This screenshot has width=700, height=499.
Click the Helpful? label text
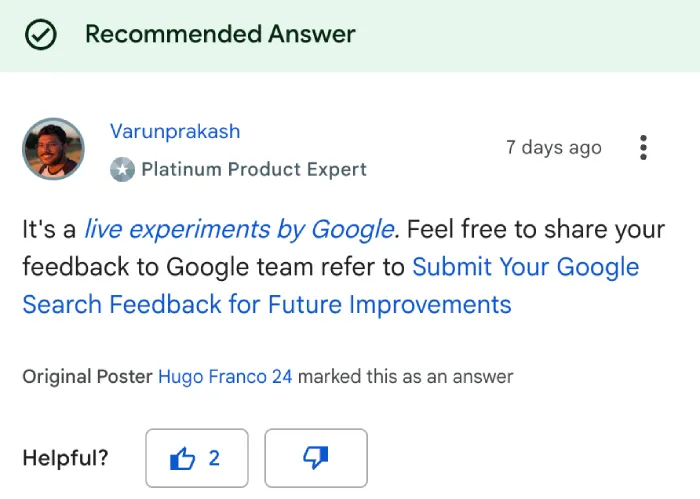tap(66, 458)
